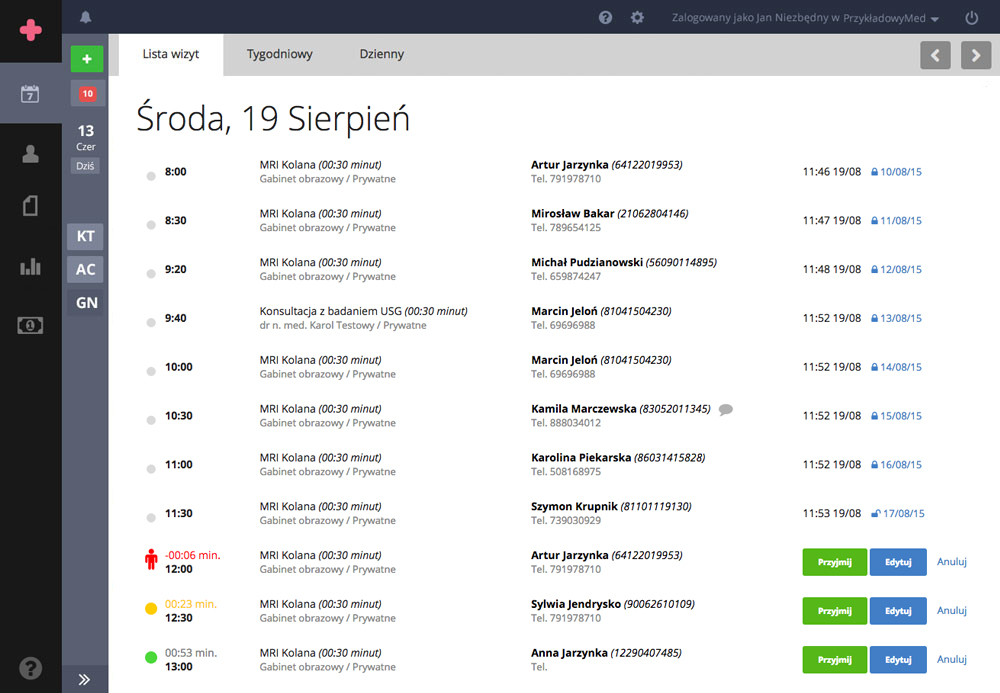The width and height of the screenshot is (1000, 693).
Task: Open help question mark in top bar
Action: 605,18
